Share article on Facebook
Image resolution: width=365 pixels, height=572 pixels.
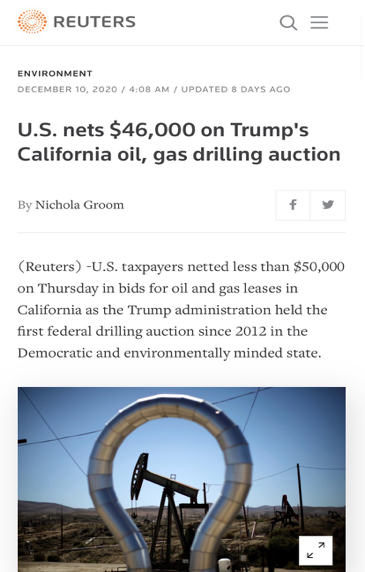coord(293,205)
